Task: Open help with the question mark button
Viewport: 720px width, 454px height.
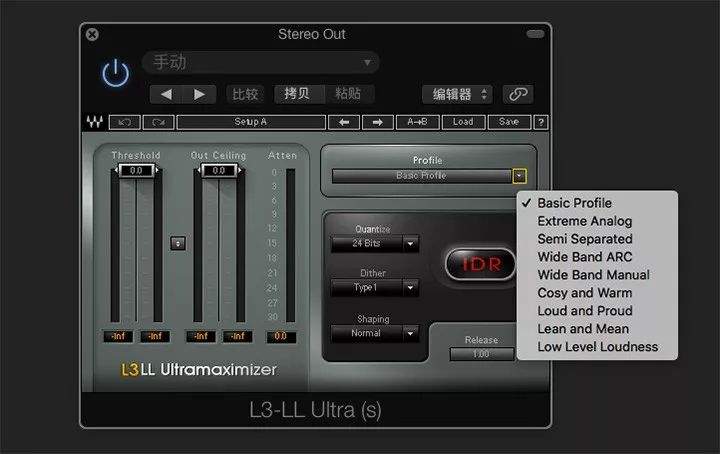Action: pyautogui.click(x=541, y=122)
